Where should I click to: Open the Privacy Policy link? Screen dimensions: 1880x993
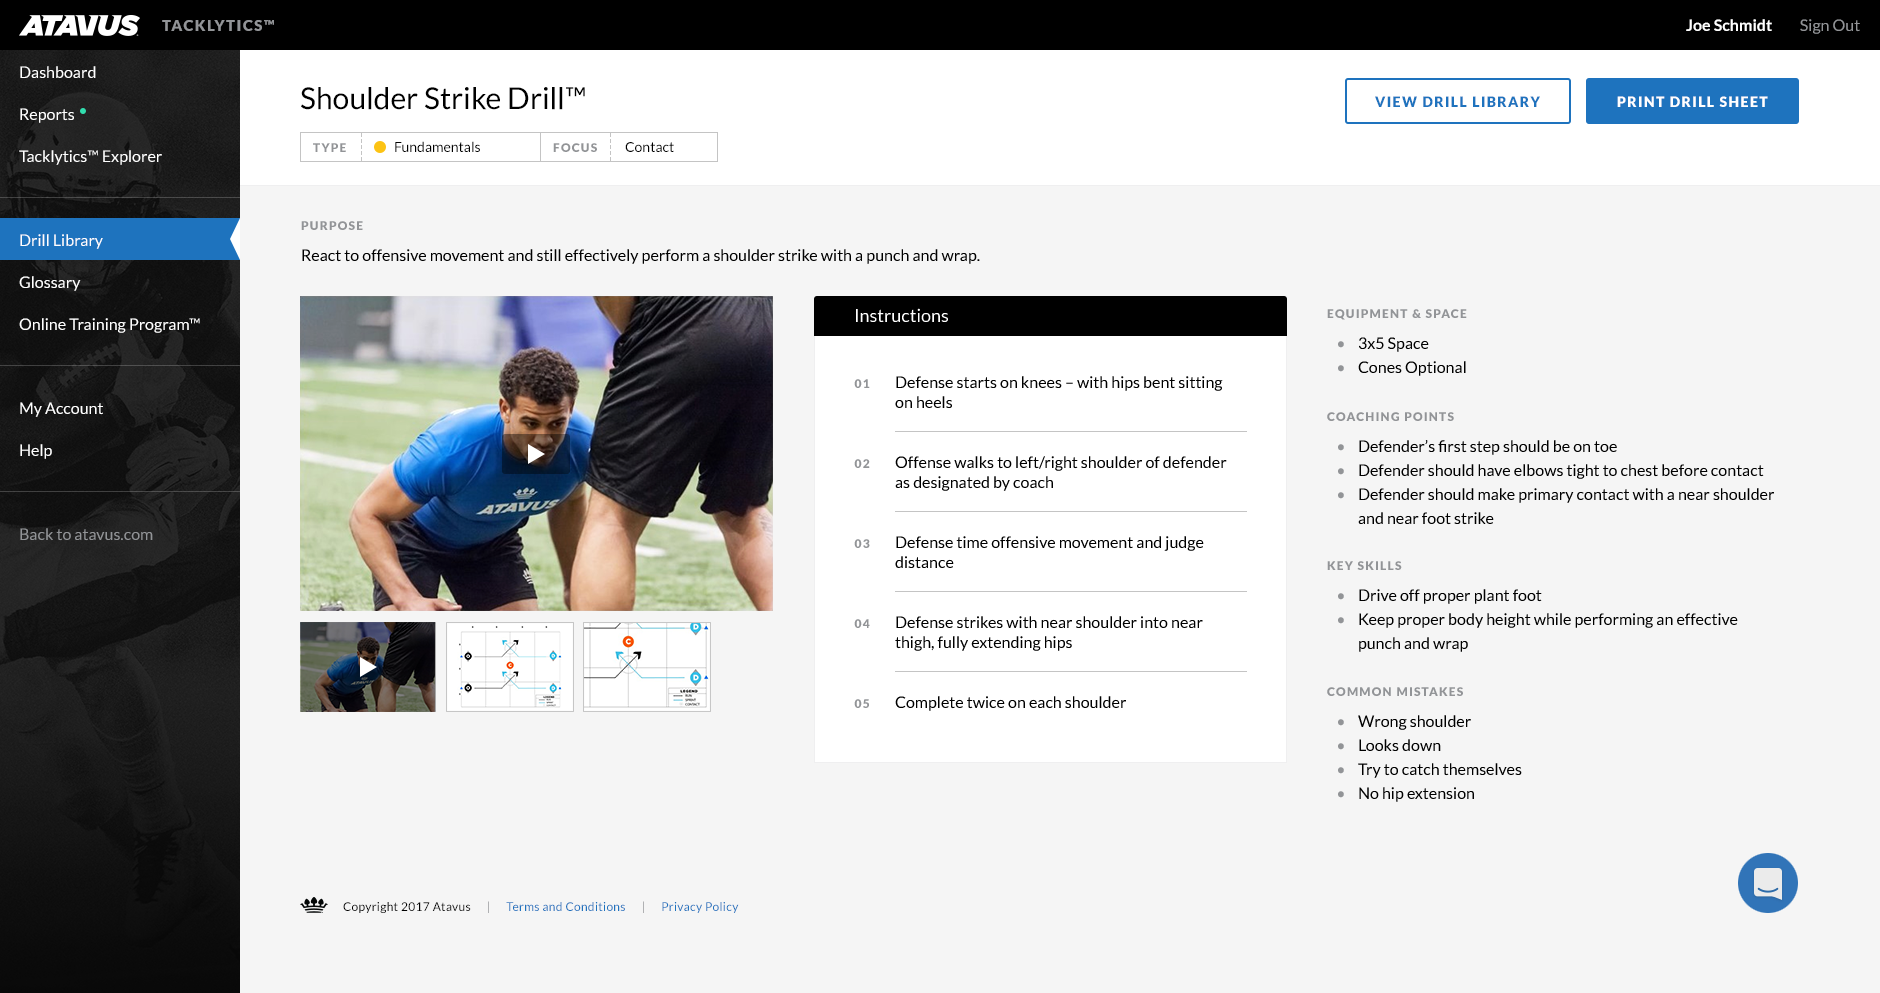[x=699, y=907]
